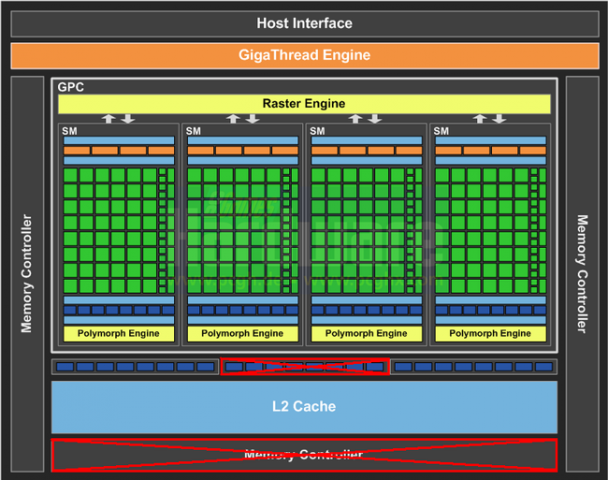Click the third SM's Polymorph Engine
Viewport: 608px width, 480px height.
click(x=366, y=333)
